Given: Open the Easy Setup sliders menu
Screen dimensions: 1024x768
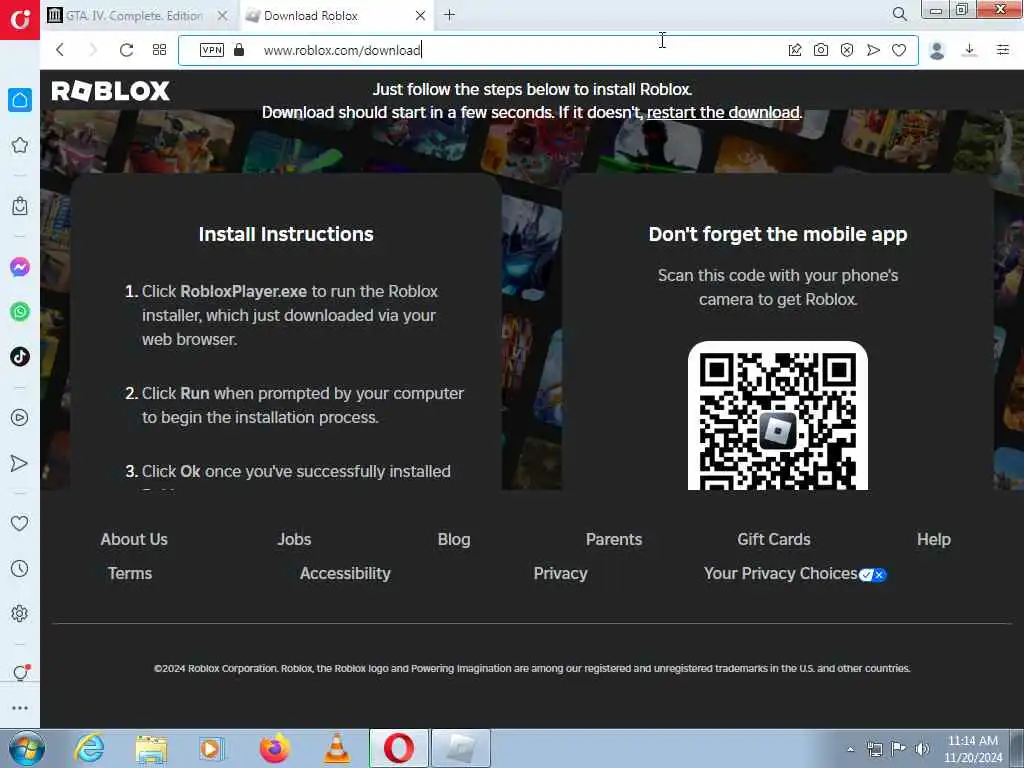Looking at the screenshot, I should pyautogui.click(x=1003, y=50).
